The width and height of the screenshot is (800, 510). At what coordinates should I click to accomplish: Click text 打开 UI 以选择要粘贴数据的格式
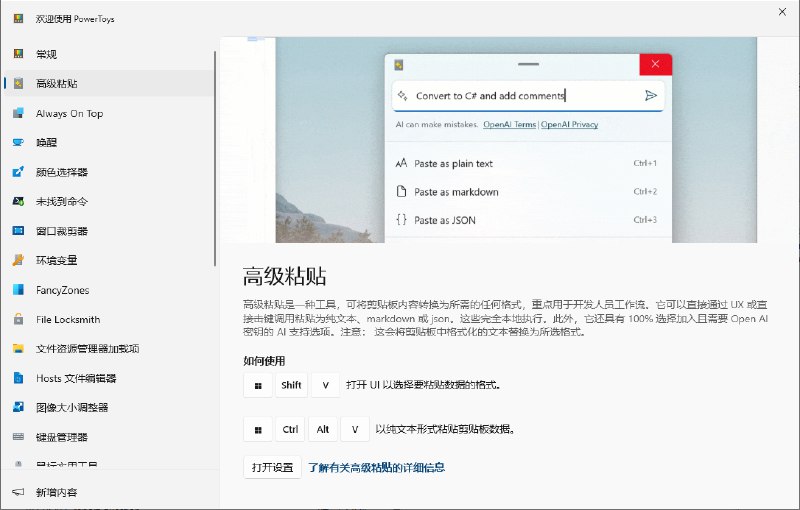coord(423,385)
